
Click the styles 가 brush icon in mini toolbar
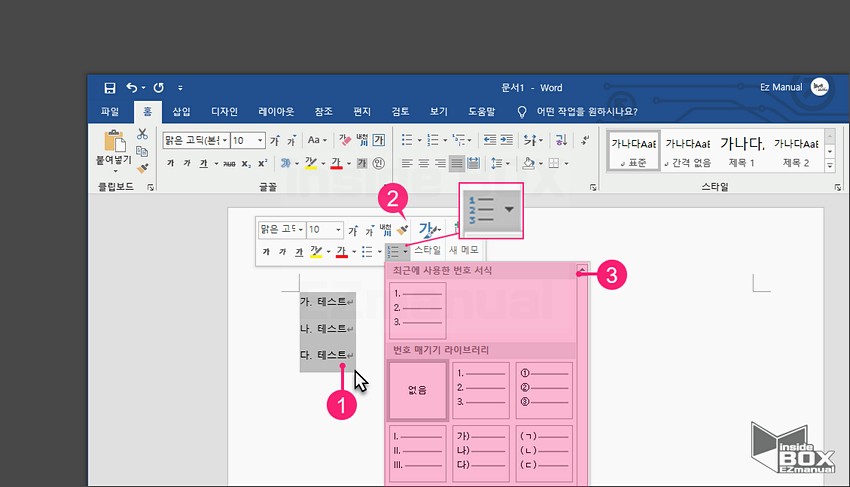(x=428, y=230)
